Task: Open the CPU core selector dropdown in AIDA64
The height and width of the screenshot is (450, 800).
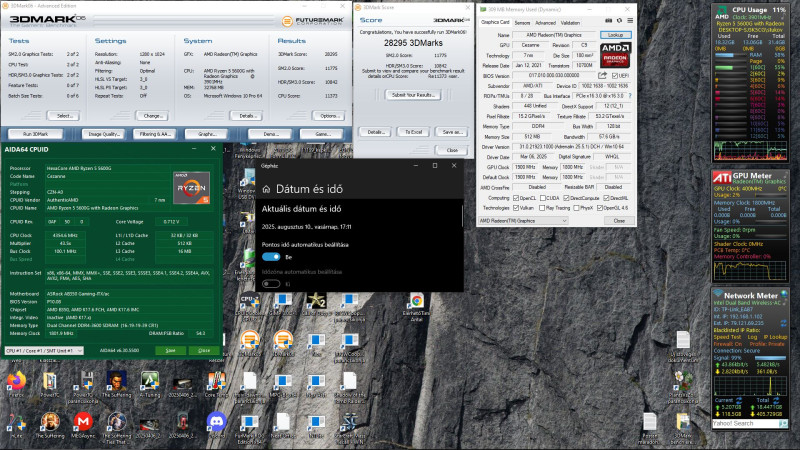Action: [x=44, y=351]
